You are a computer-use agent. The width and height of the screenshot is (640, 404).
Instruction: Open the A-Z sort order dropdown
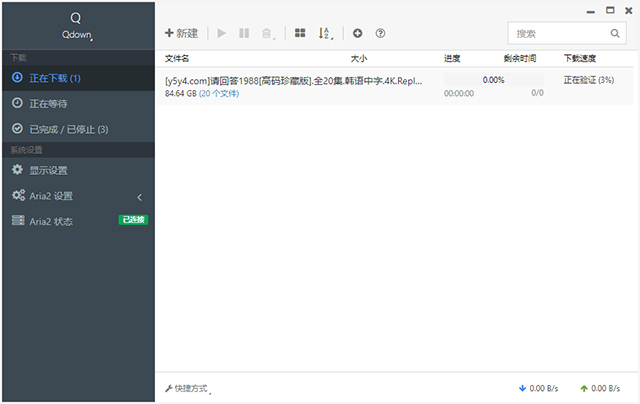325,33
